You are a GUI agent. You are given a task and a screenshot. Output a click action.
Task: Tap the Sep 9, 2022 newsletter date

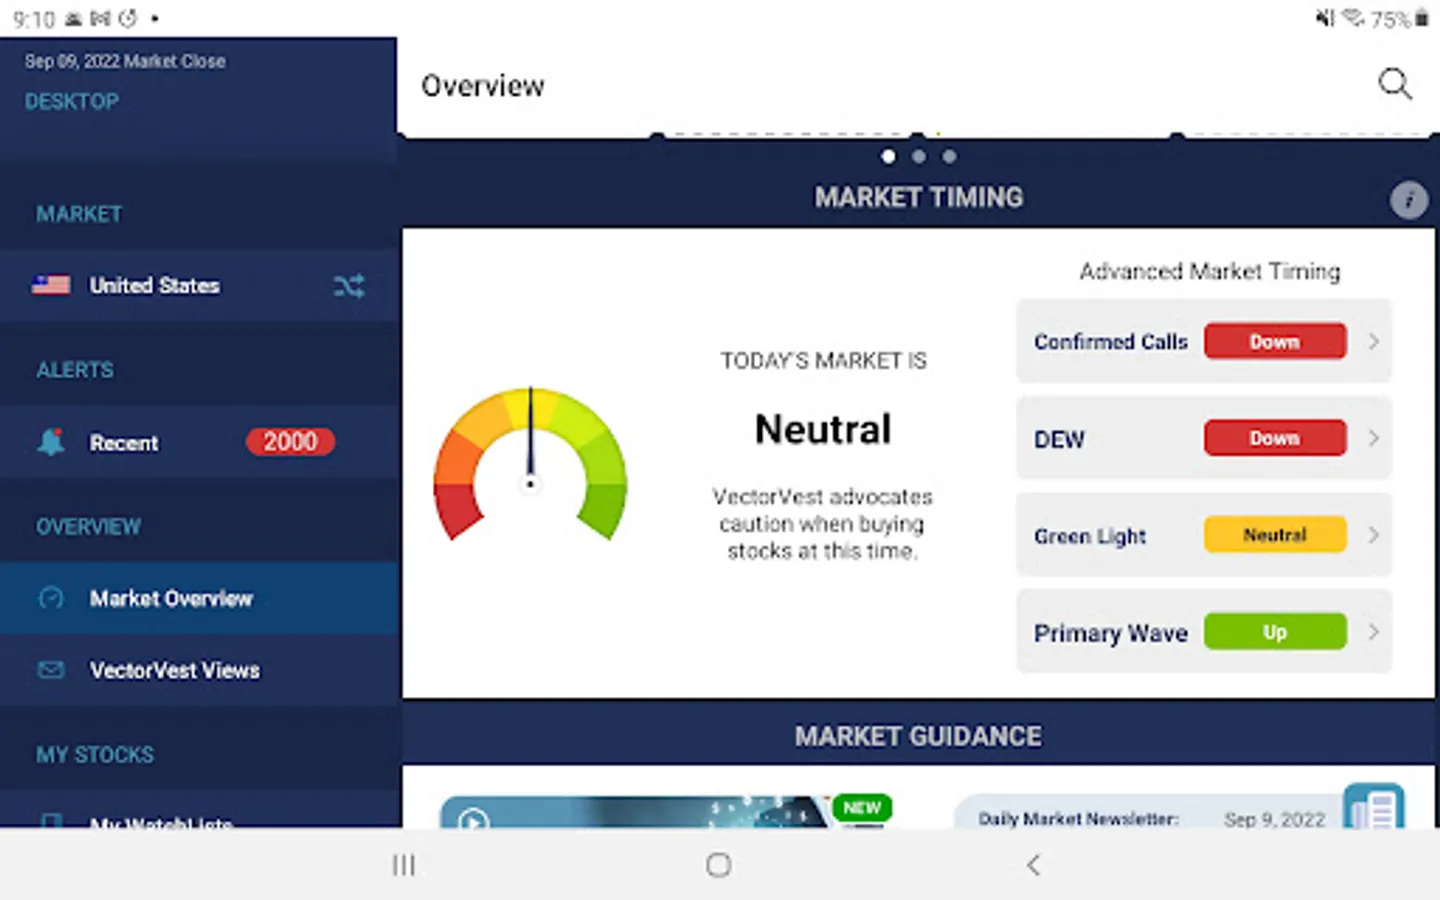click(1275, 819)
